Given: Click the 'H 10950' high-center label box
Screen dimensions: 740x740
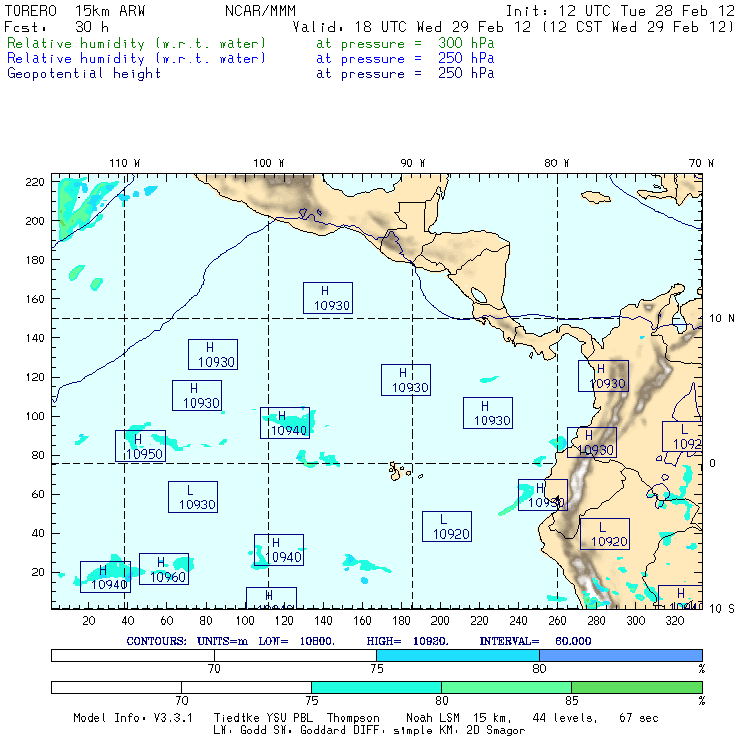Looking at the screenshot, I should [140, 446].
